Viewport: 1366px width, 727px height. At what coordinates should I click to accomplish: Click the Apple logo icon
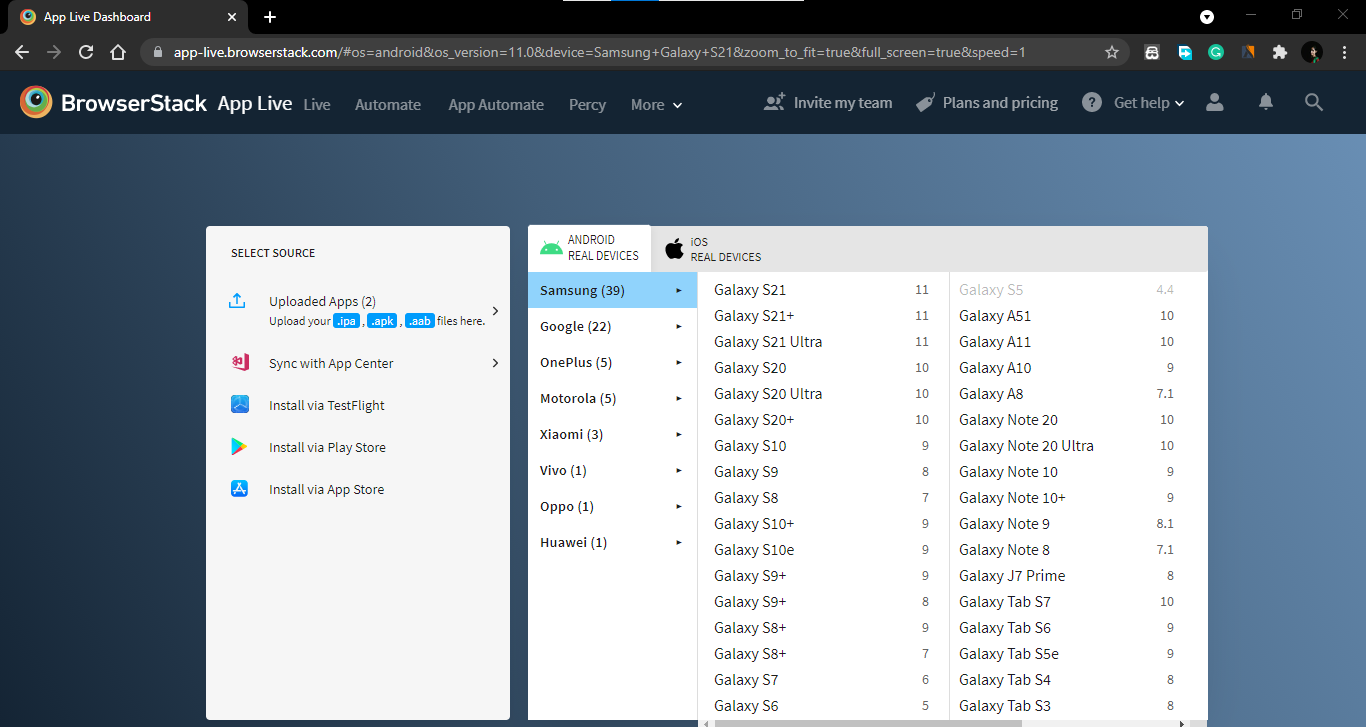tap(675, 248)
